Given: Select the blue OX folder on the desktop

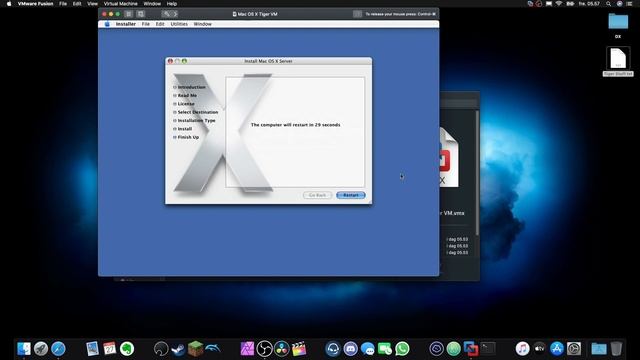Looking at the screenshot, I should 618,21.
